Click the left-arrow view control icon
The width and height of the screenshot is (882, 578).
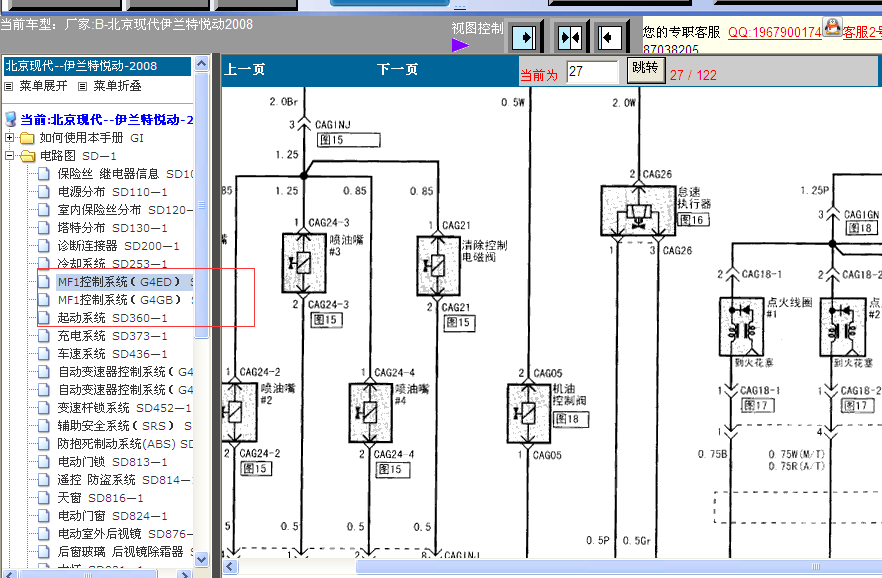click(x=609, y=38)
